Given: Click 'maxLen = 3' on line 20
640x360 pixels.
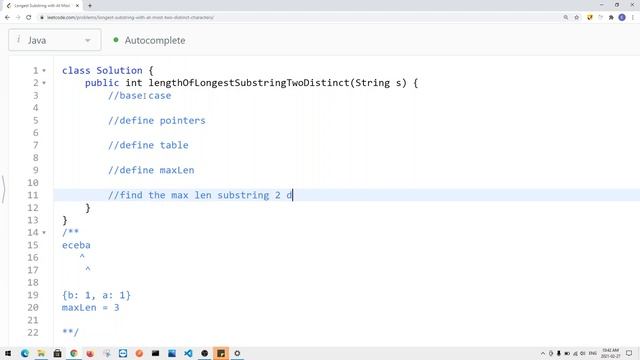Looking at the screenshot, I should [x=91, y=308].
